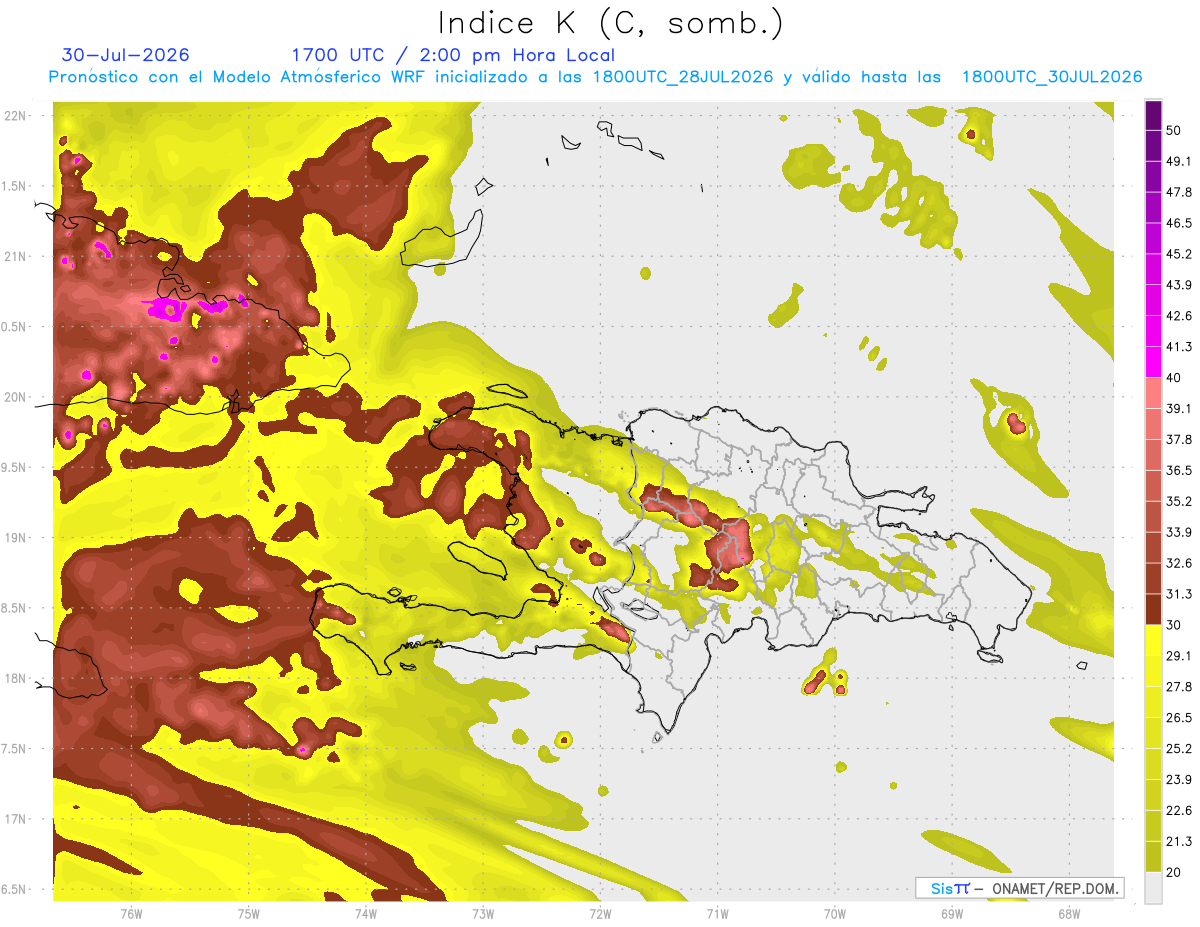Click the colorbar value "30"
Image resolution: width=1200 pixels, height=927 pixels.
click(1175, 625)
